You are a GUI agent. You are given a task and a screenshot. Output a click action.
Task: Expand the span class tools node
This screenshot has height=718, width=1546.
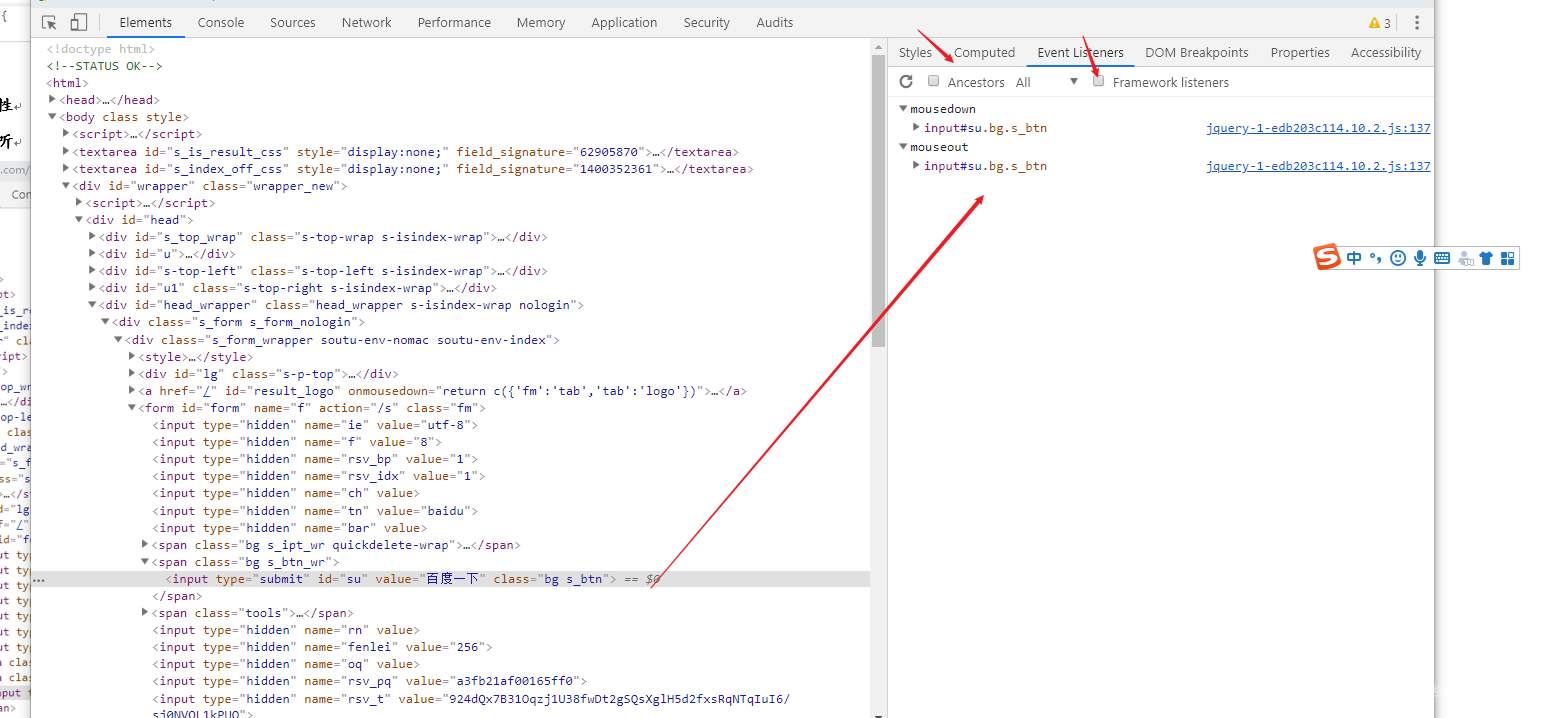(145, 613)
